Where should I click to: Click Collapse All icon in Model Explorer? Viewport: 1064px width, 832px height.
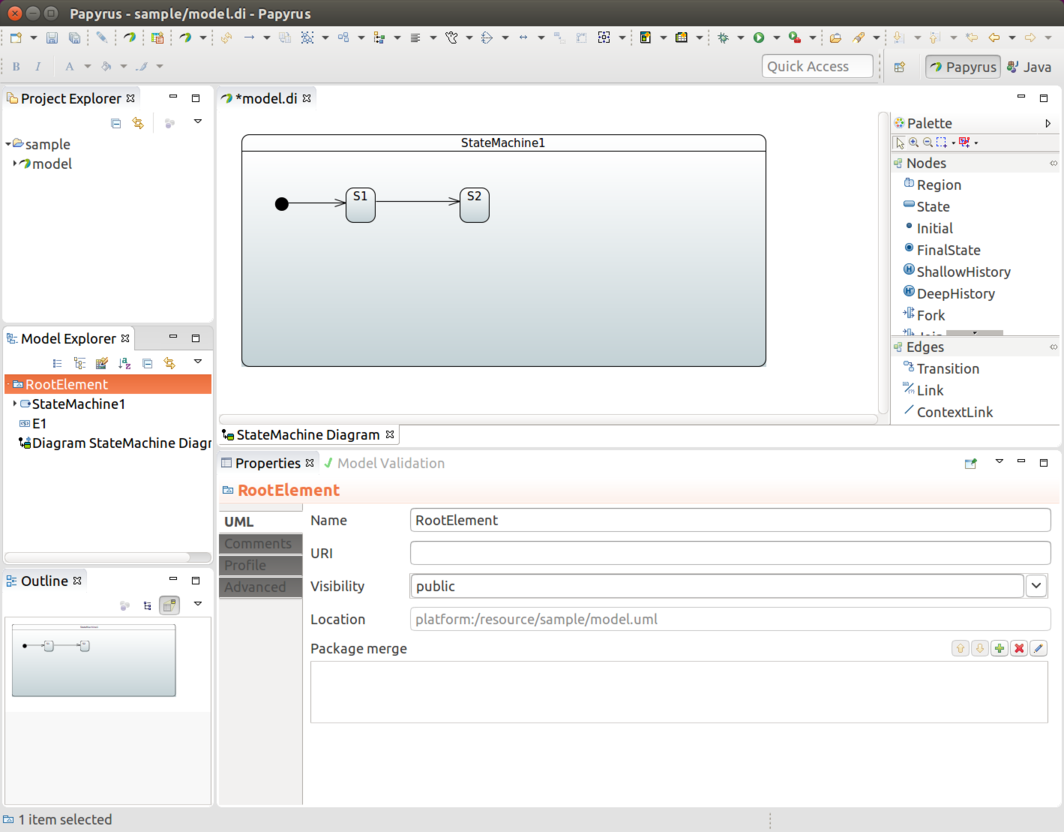point(147,363)
